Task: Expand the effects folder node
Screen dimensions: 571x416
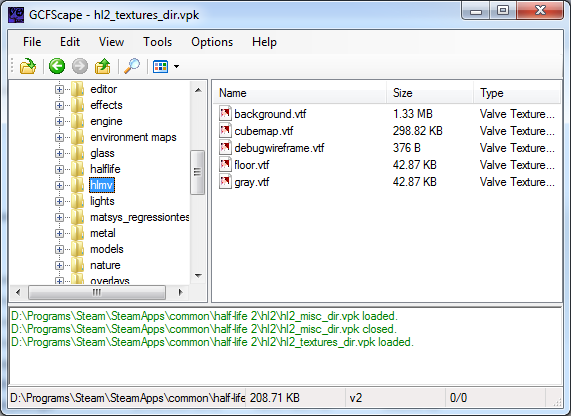Action: pyautogui.click(x=59, y=105)
